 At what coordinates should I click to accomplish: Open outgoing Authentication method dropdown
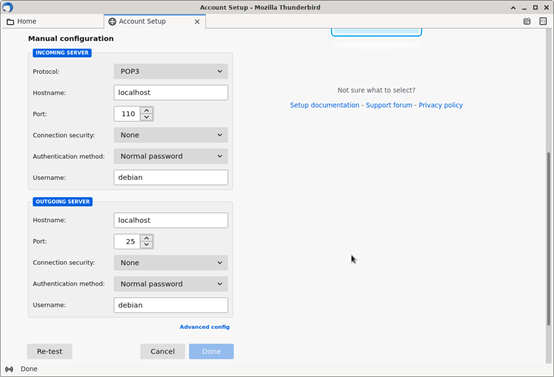[x=171, y=284]
